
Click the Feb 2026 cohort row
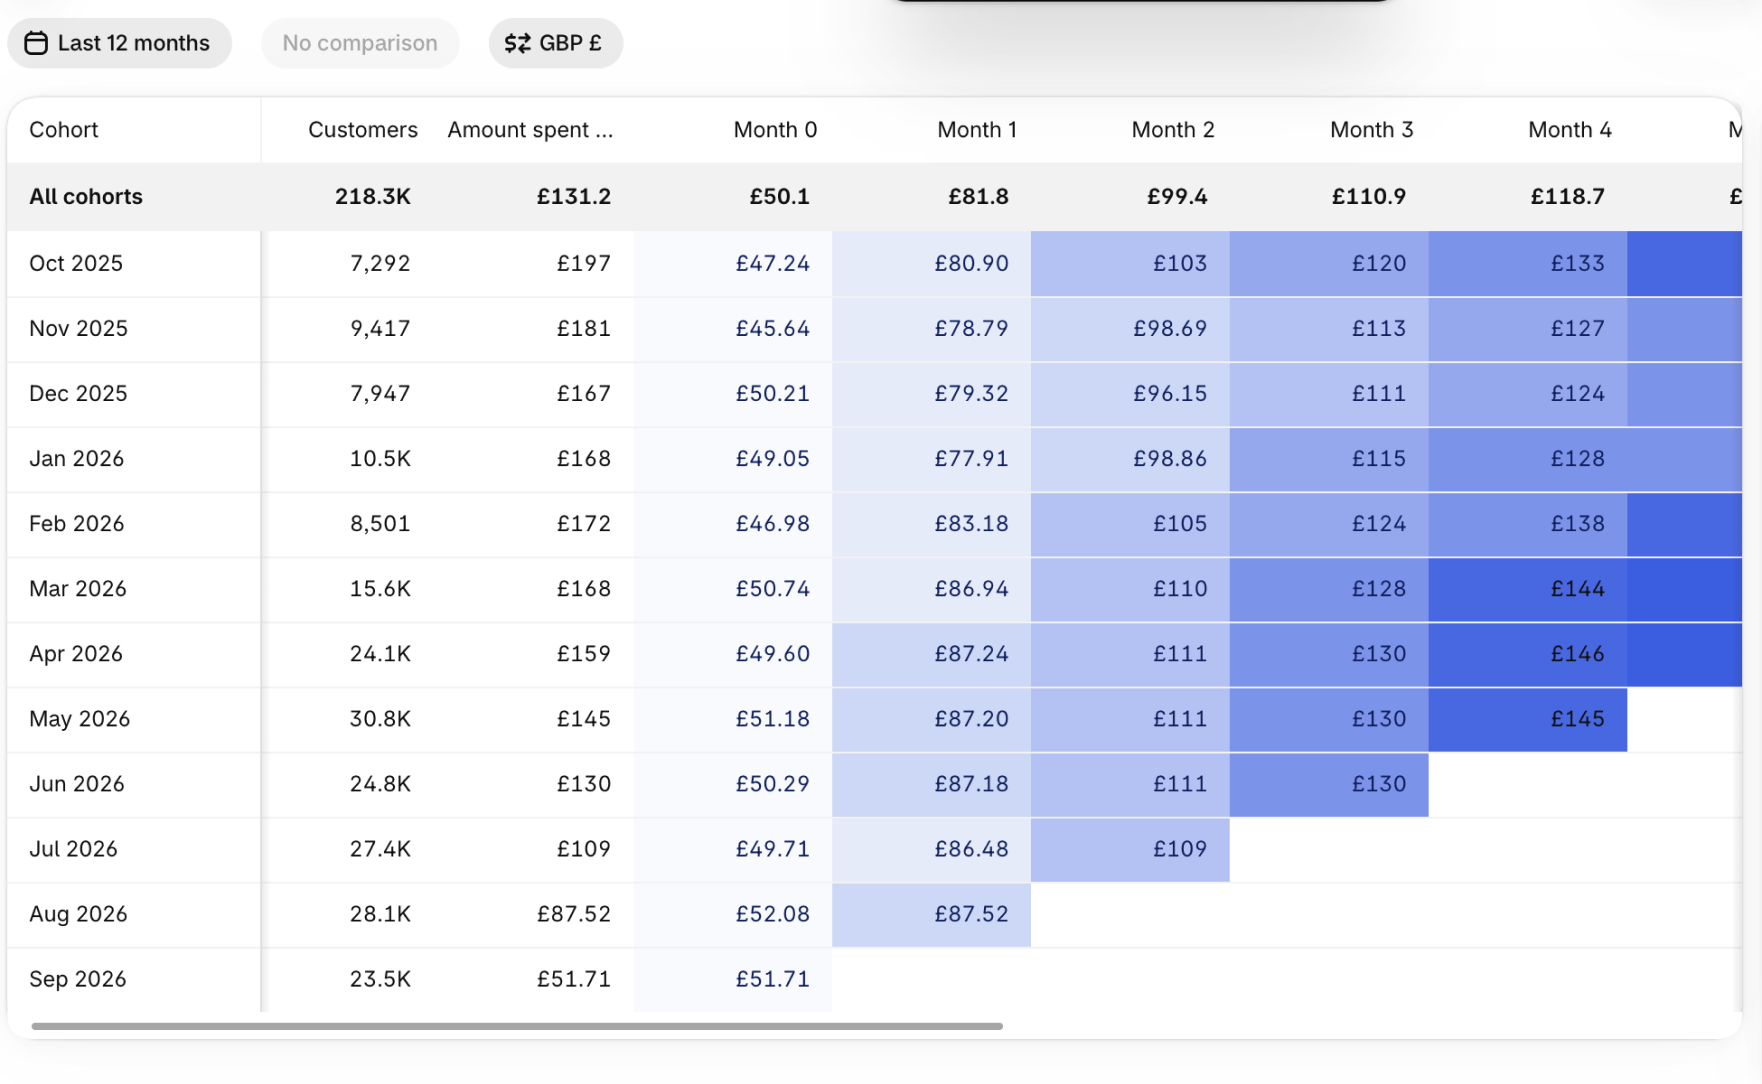click(874, 524)
